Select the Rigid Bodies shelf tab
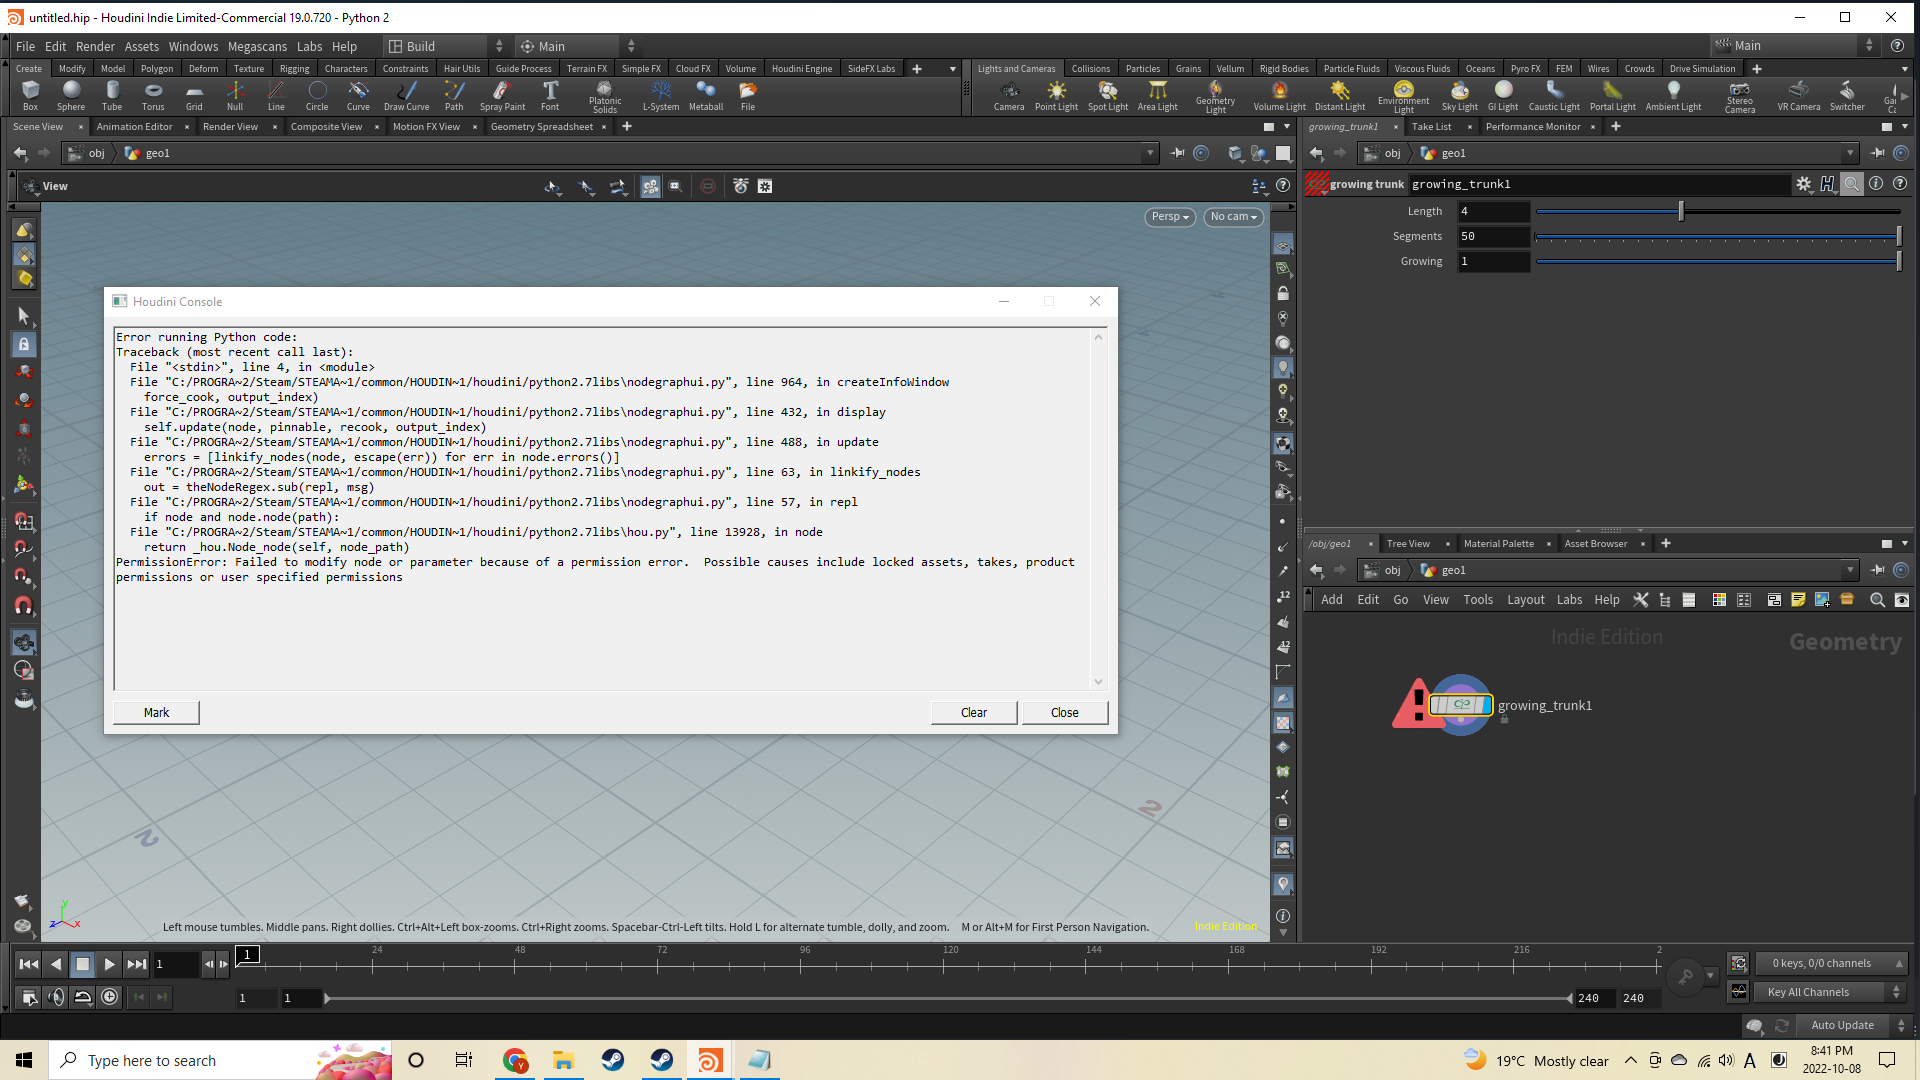This screenshot has width=1920, height=1080. pyautogui.click(x=1283, y=69)
